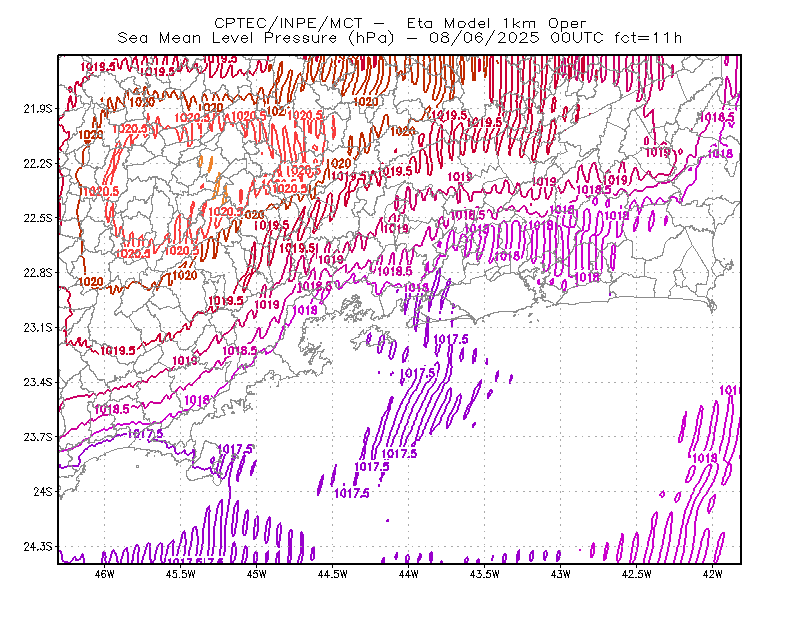Click the latitude label '23.7S'
This screenshot has height=618, width=800.
pos(38,437)
